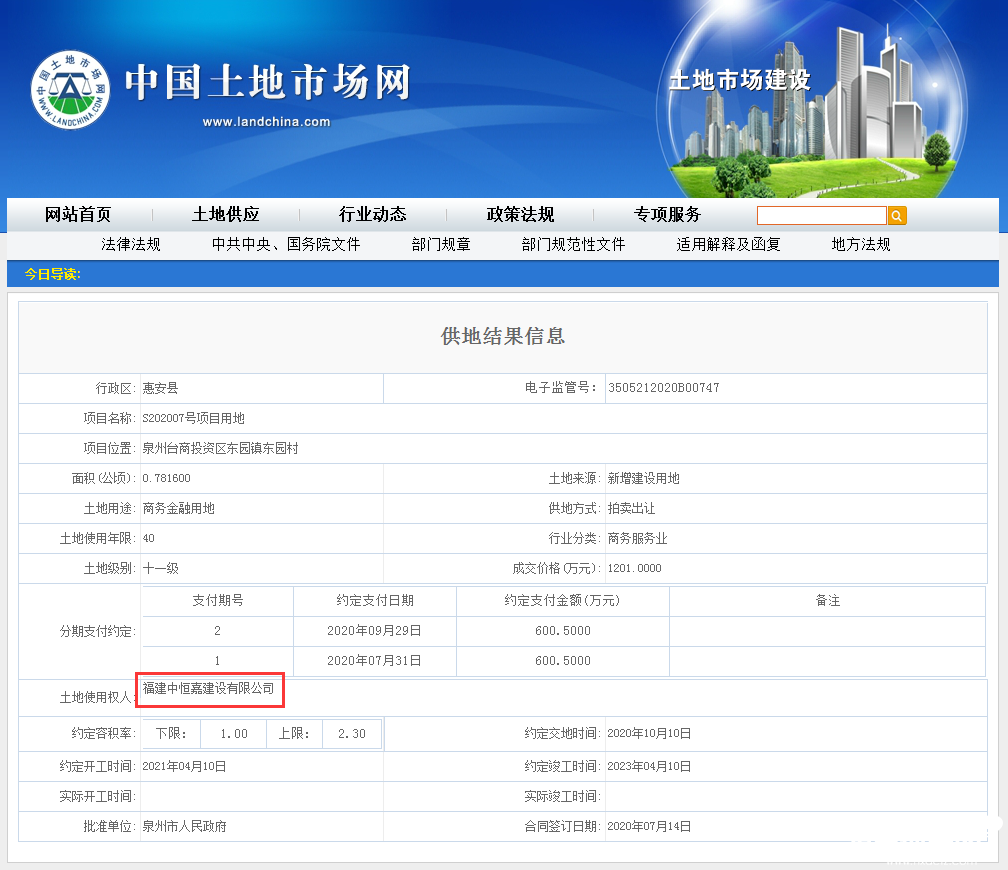Image resolution: width=1008 pixels, height=870 pixels.
Task: Open the 土地供应 menu item
Action: point(226,214)
